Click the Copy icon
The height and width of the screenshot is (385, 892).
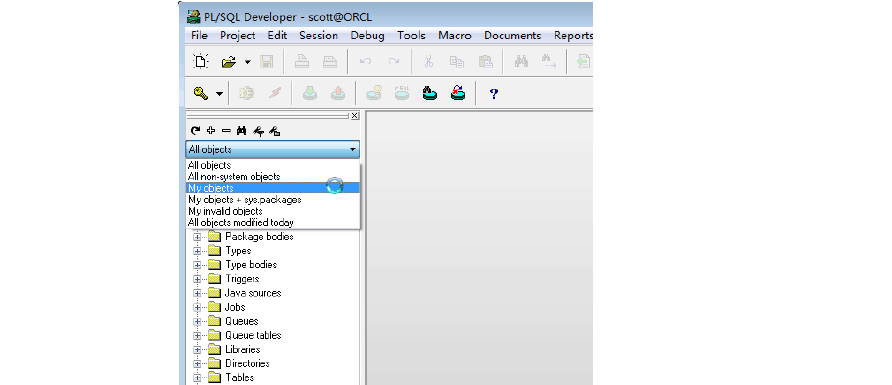click(457, 61)
